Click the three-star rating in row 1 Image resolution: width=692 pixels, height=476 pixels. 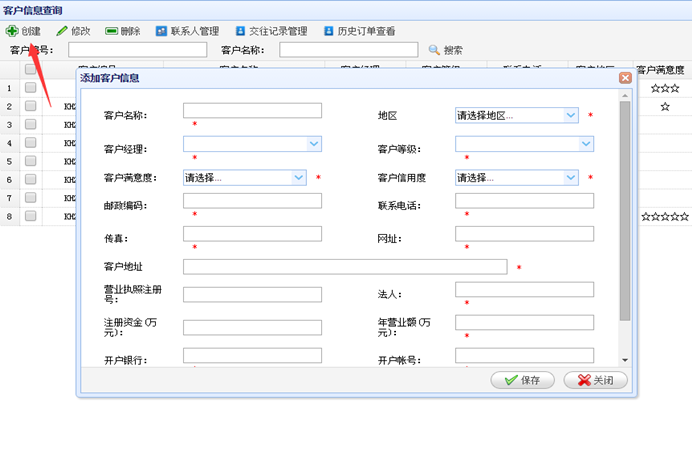[665, 88]
